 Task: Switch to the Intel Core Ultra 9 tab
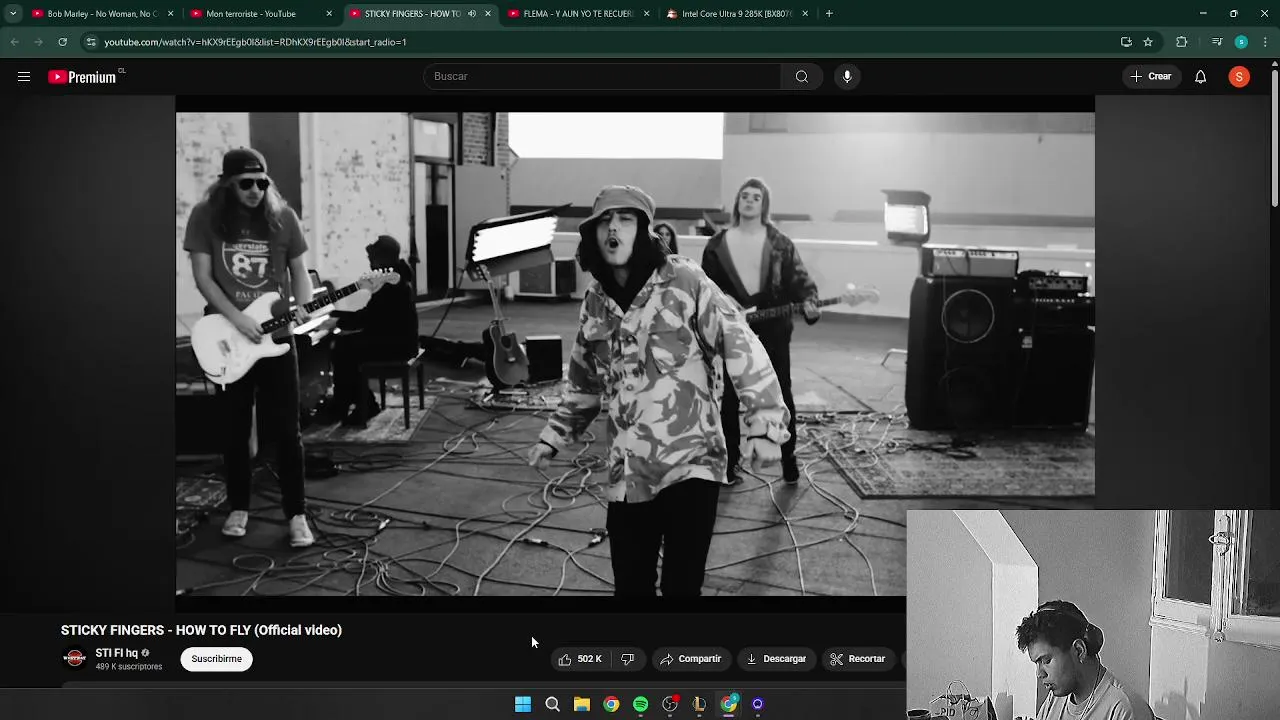[736, 14]
